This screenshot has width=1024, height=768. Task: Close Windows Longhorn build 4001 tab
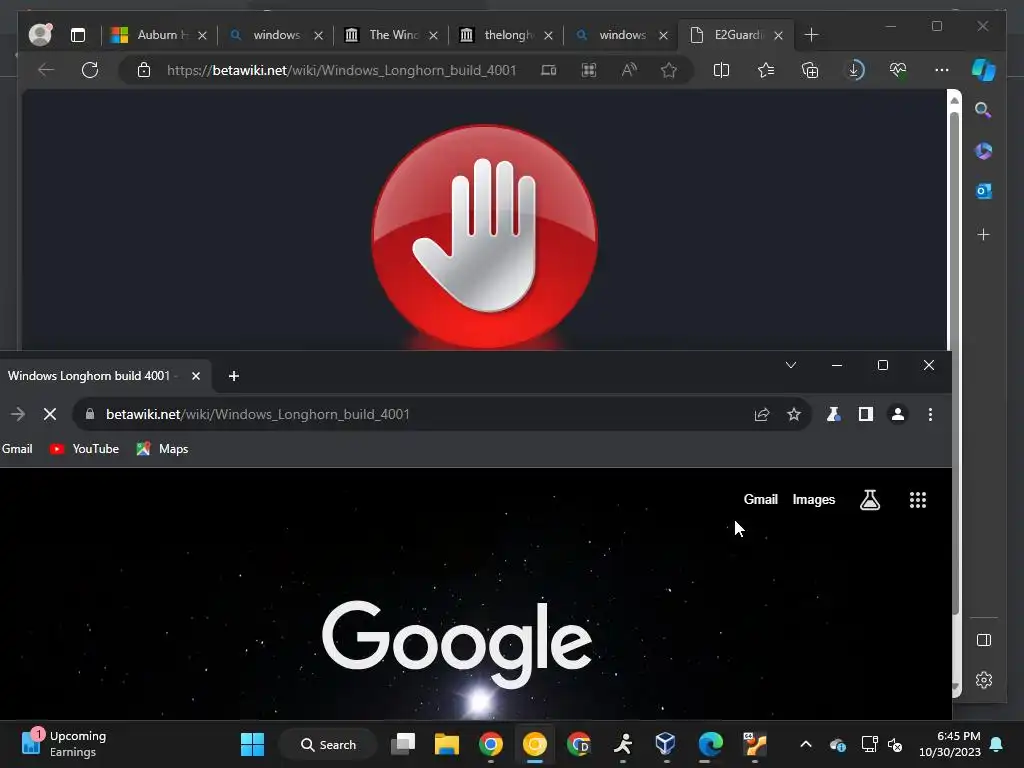coord(195,376)
